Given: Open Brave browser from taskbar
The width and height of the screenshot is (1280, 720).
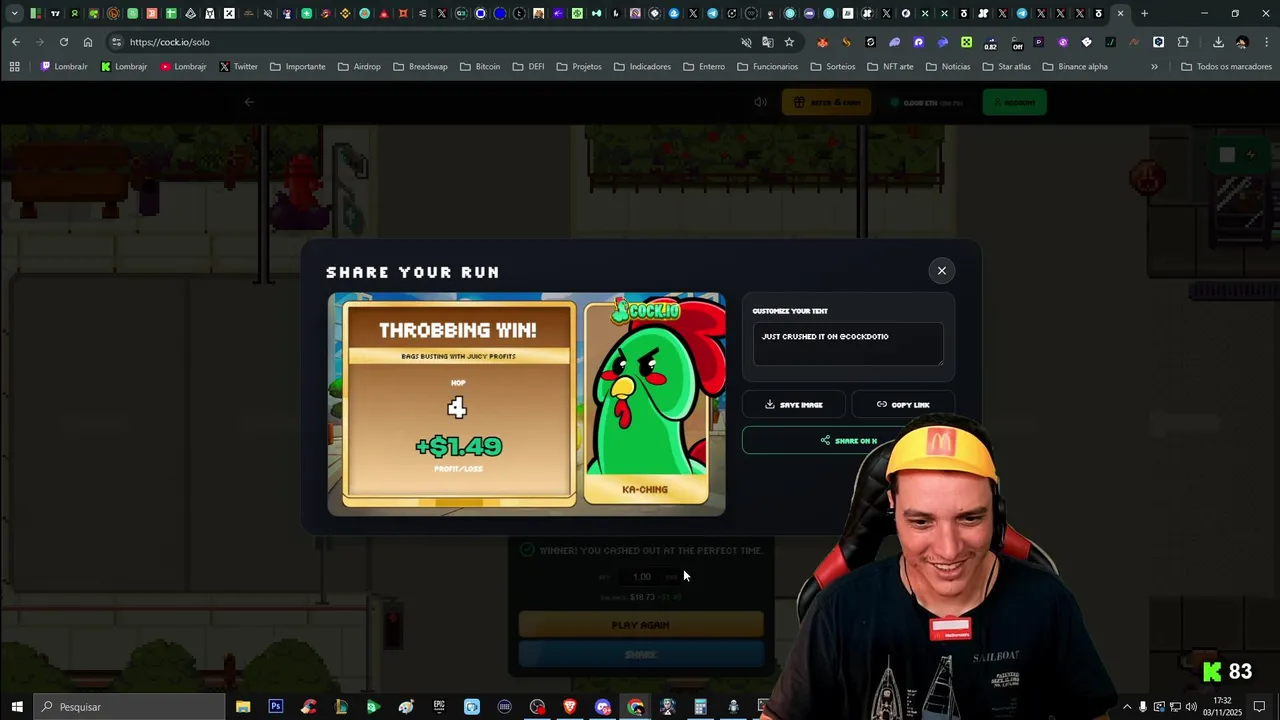Looking at the screenshot, I should point(570,707).
